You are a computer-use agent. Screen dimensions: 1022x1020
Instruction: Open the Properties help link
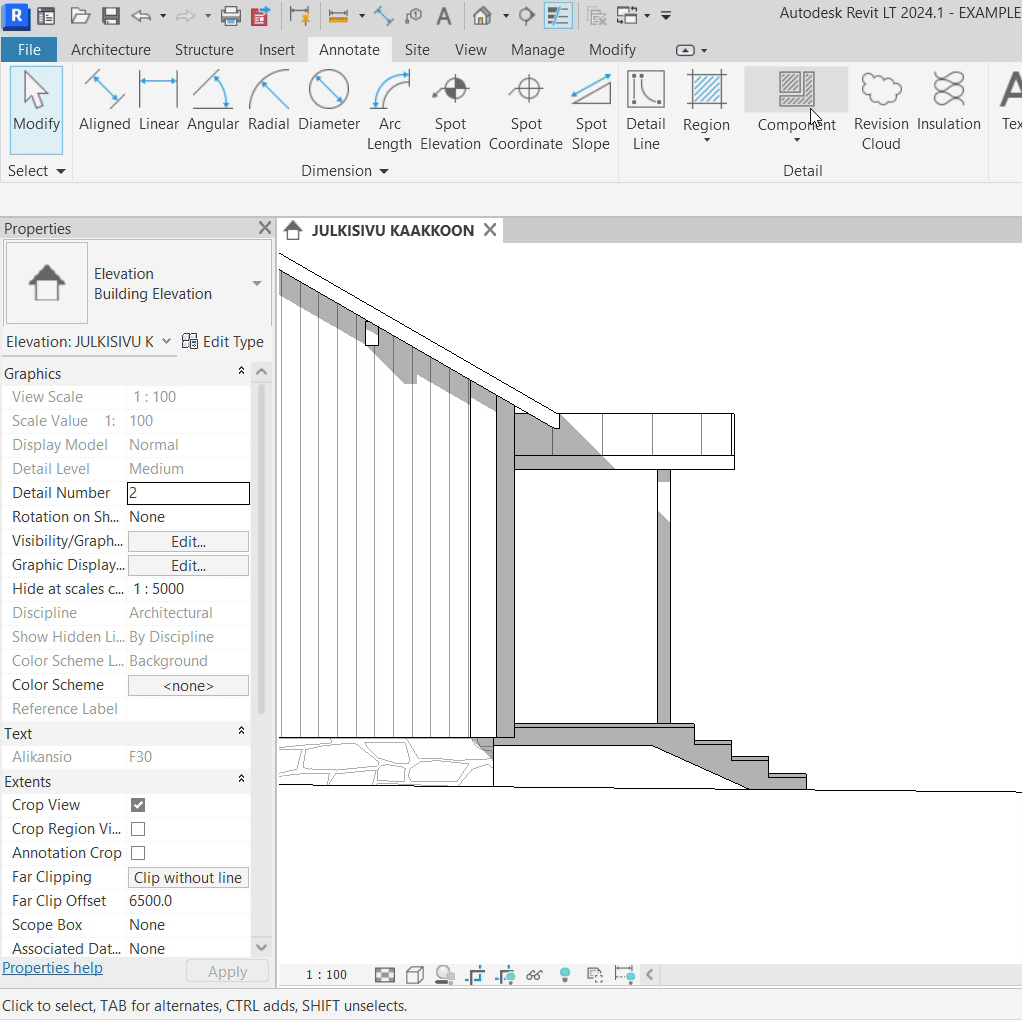tap(52, 968)
